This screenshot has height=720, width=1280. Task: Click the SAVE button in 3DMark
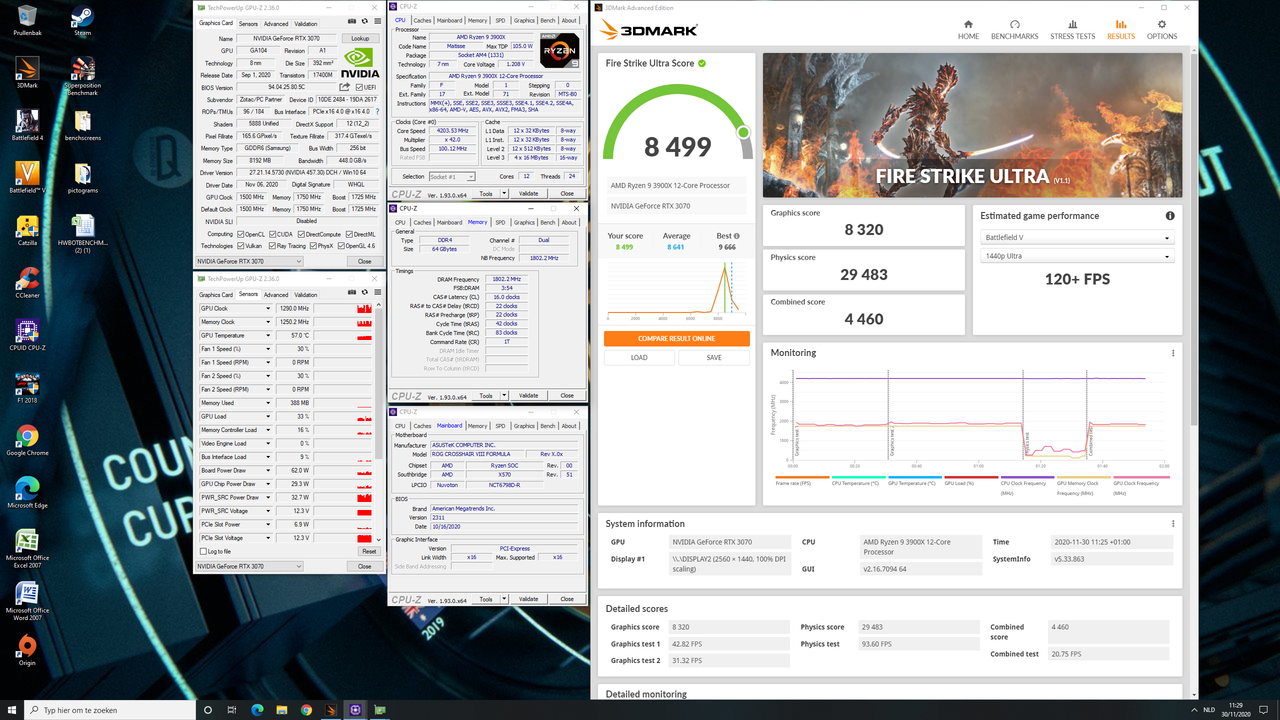(714, 357)
